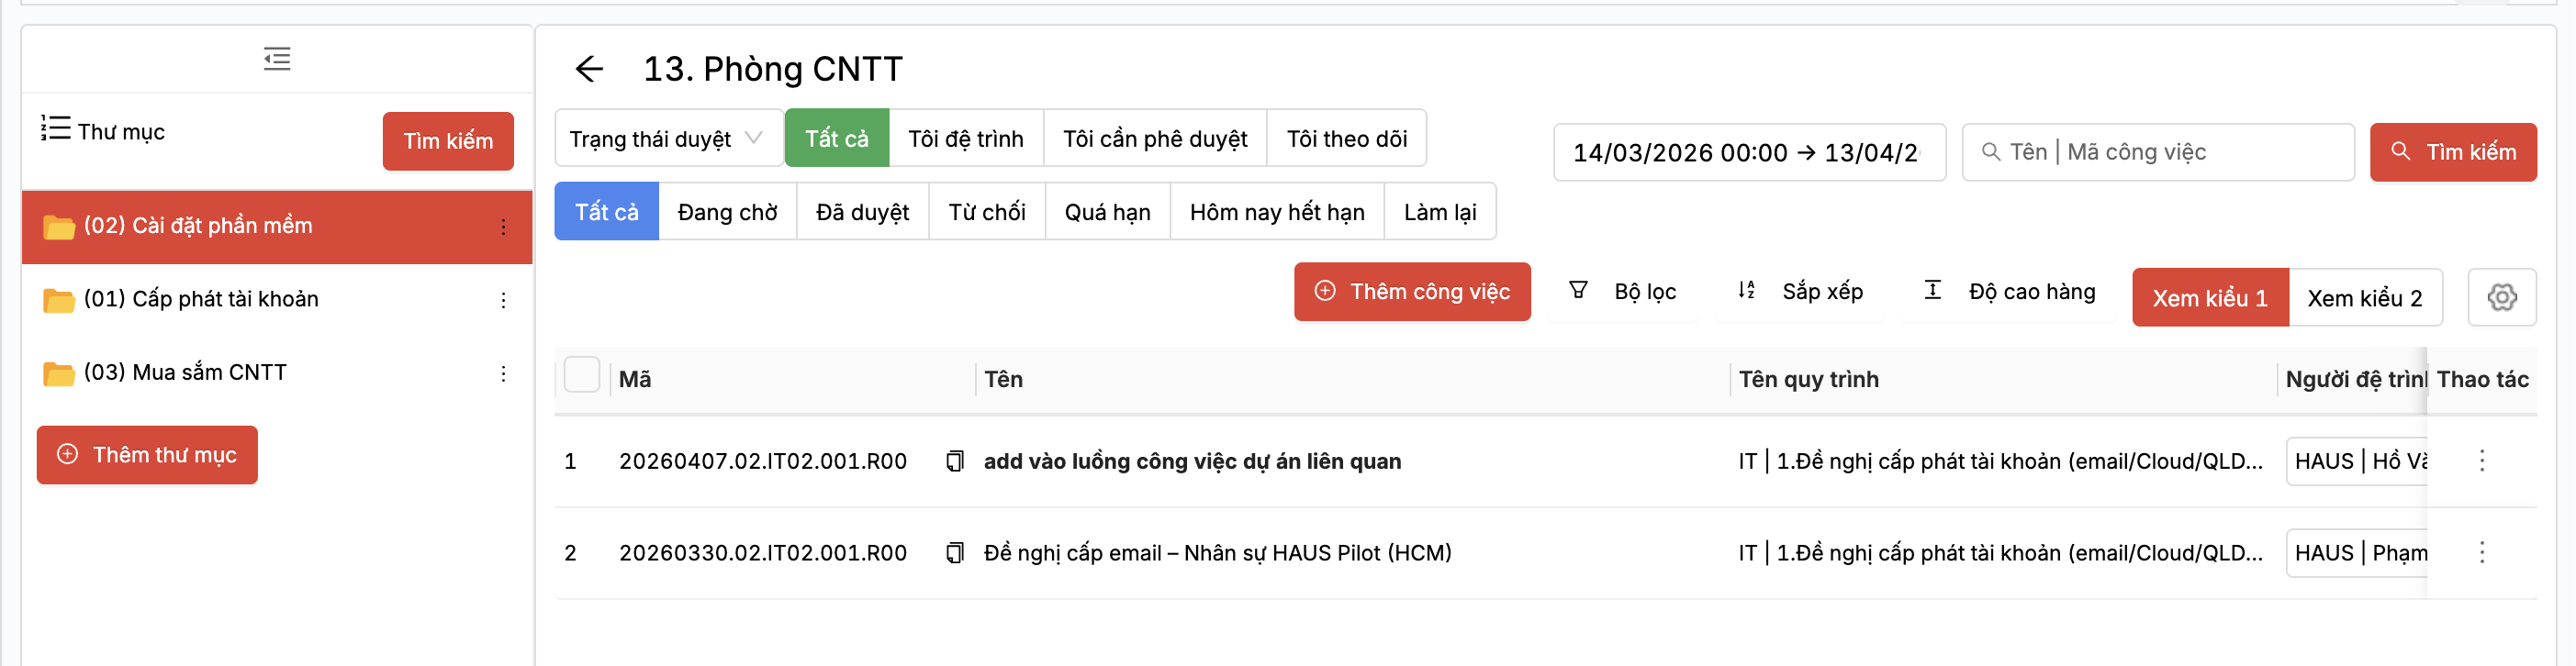Viewport: 2576px width, 666px height.
Task: Focus the Tên | Mã công việc search field
Action: click(x=2170, y=152)
